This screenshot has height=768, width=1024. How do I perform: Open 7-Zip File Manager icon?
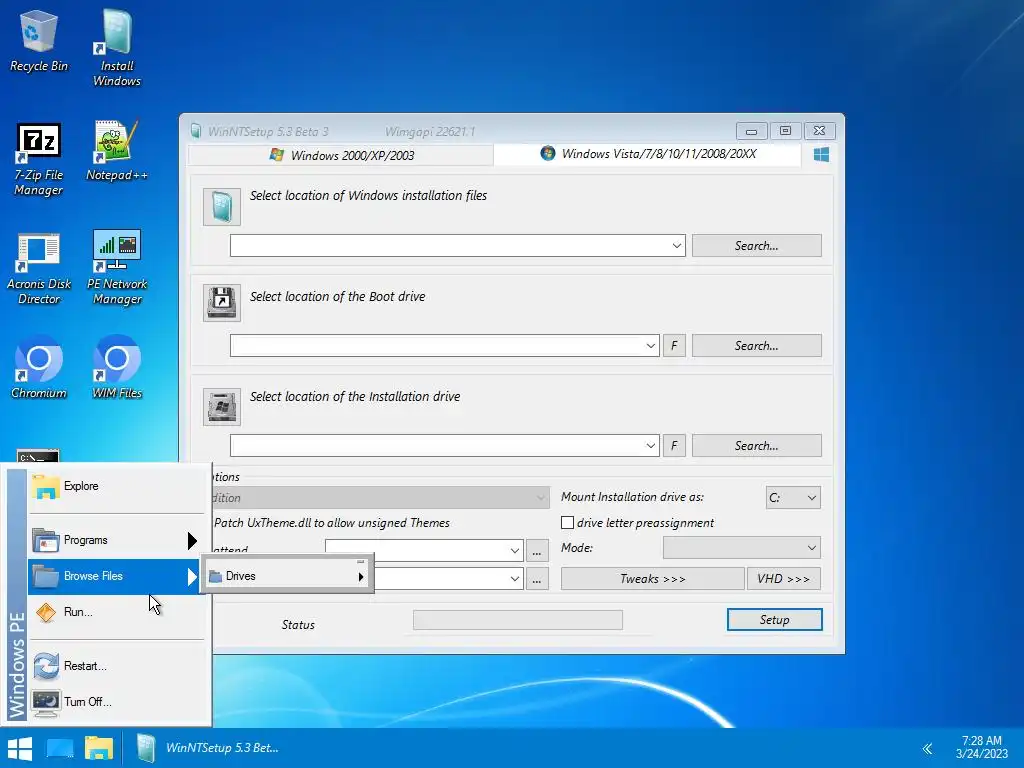(39, 159)
